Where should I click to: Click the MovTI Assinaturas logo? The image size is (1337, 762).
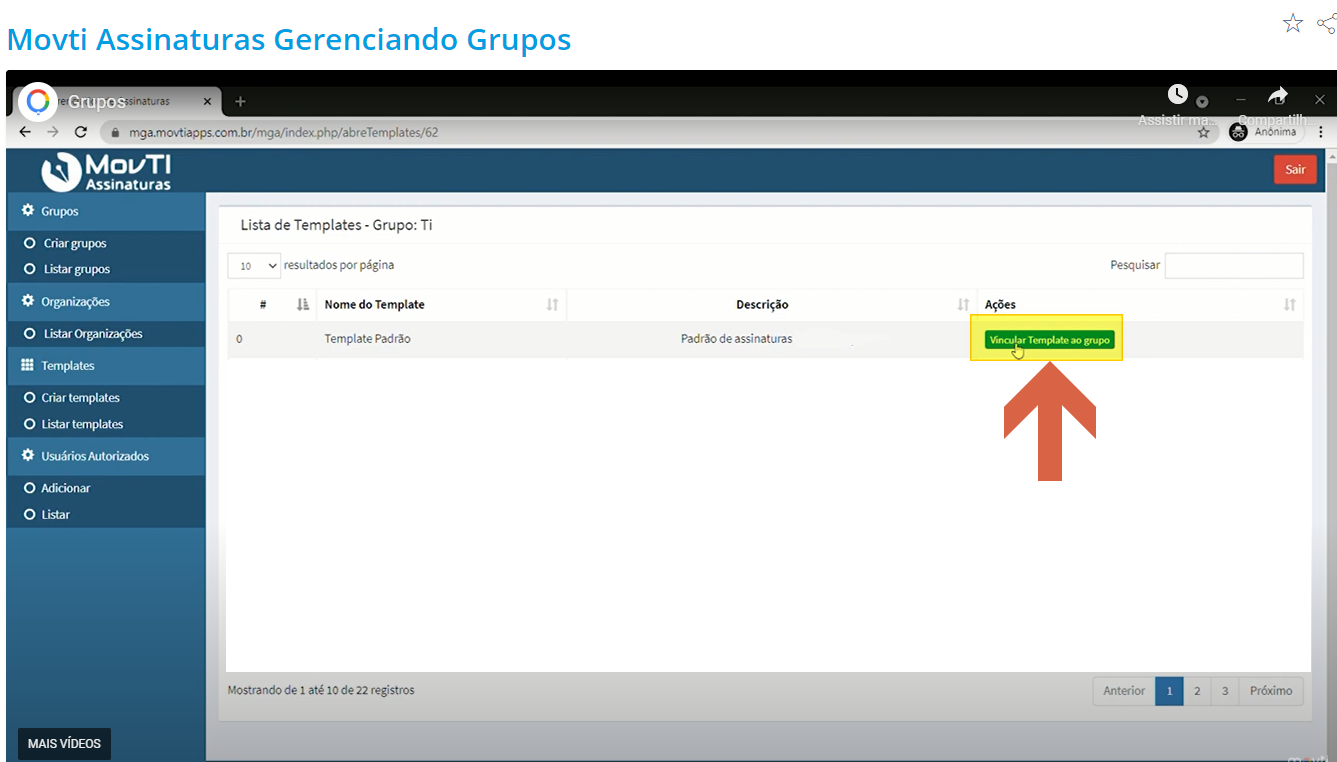pyautogui.click(x=107, y=171)
